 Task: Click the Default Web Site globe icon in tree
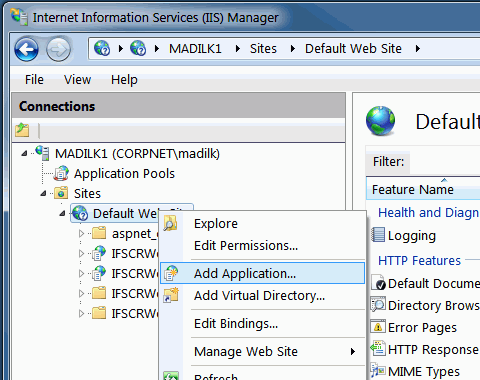click(x=80, y=213)
